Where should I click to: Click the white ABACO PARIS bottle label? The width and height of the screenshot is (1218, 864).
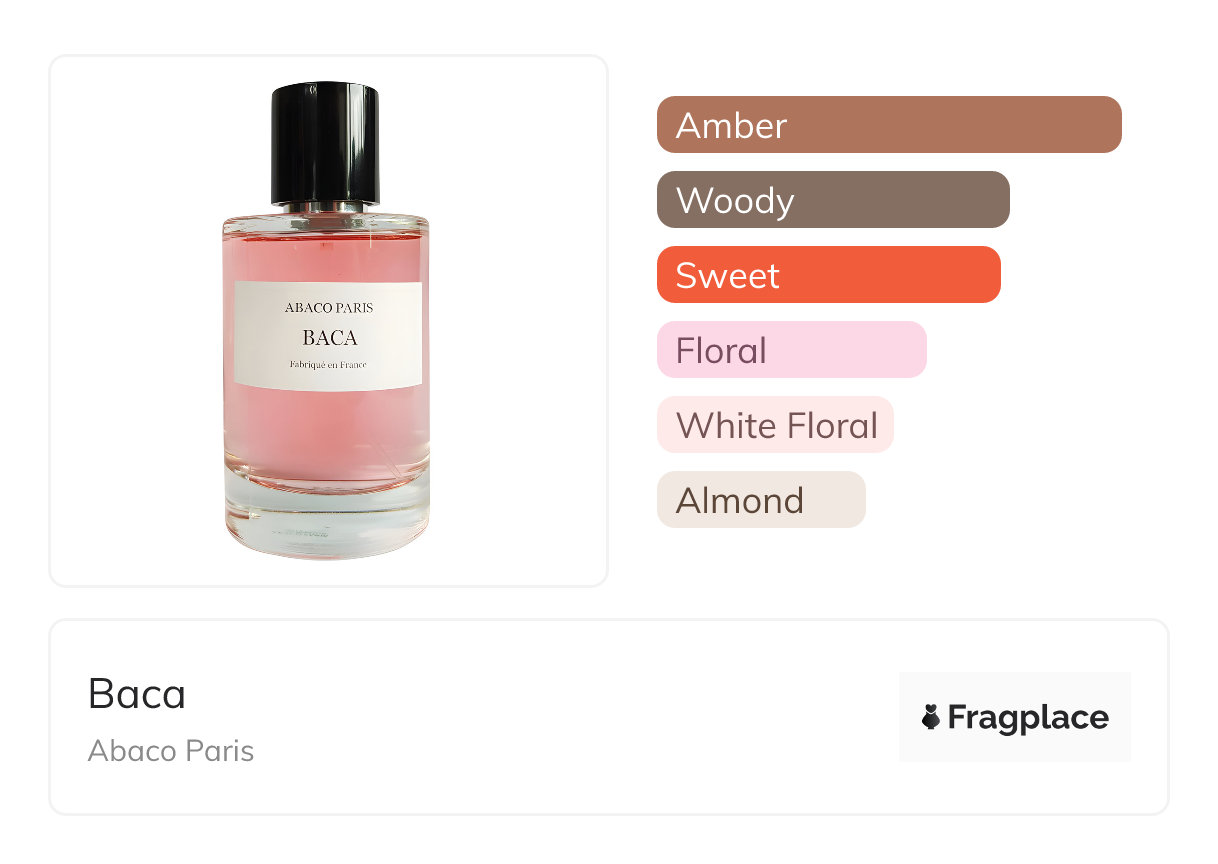(x=328, y=335)
